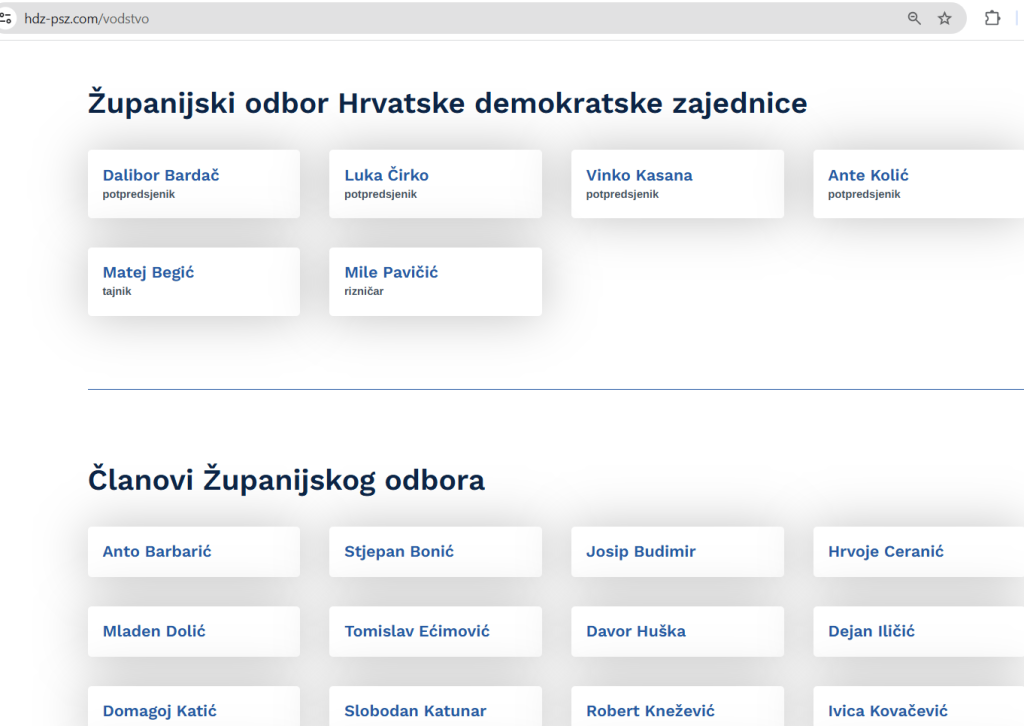Click 'rizničar' label under Mile Pavičić
The height and width of the screenshot is (726, 1024).
pos(364,291)
